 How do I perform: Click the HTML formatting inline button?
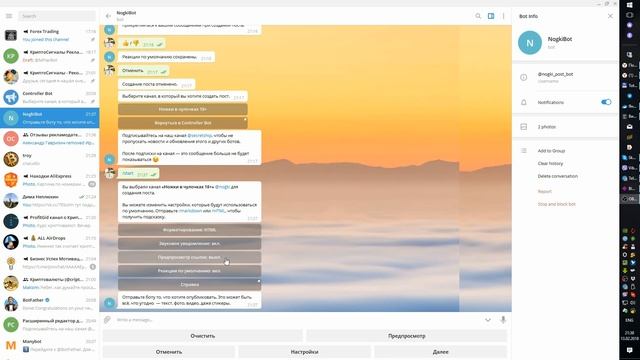pos(189,230)
